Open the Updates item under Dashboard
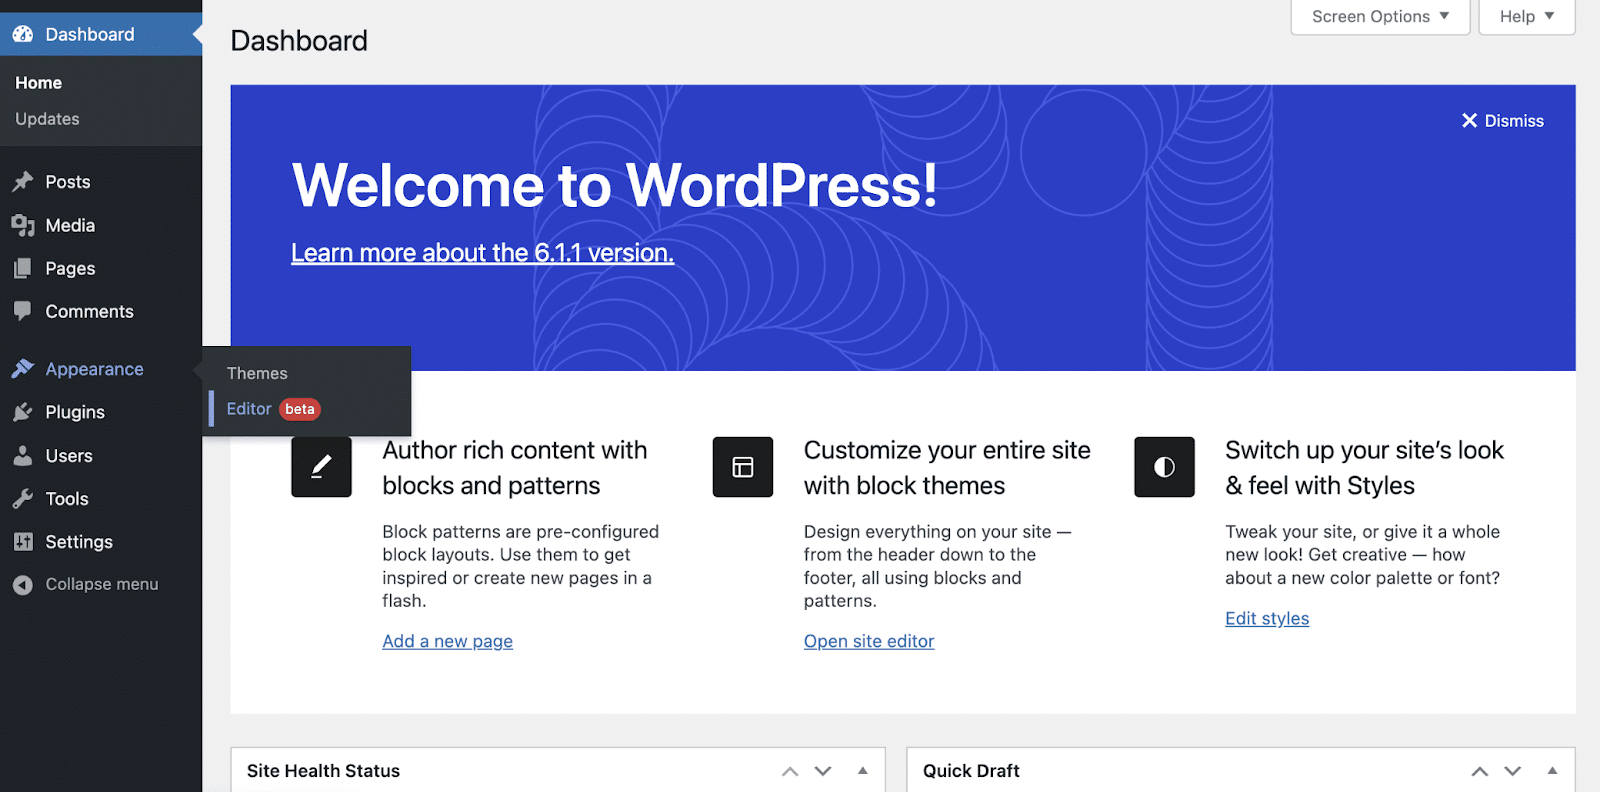Viewport: 1600px width, 792px height. (x=47, y=119)
